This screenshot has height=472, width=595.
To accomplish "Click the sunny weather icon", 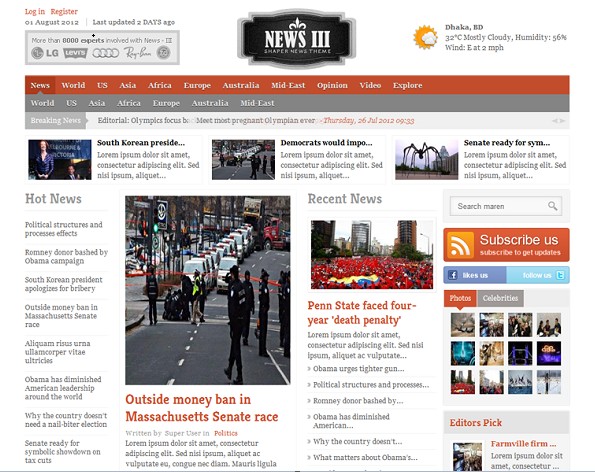I will pos(425,37).
